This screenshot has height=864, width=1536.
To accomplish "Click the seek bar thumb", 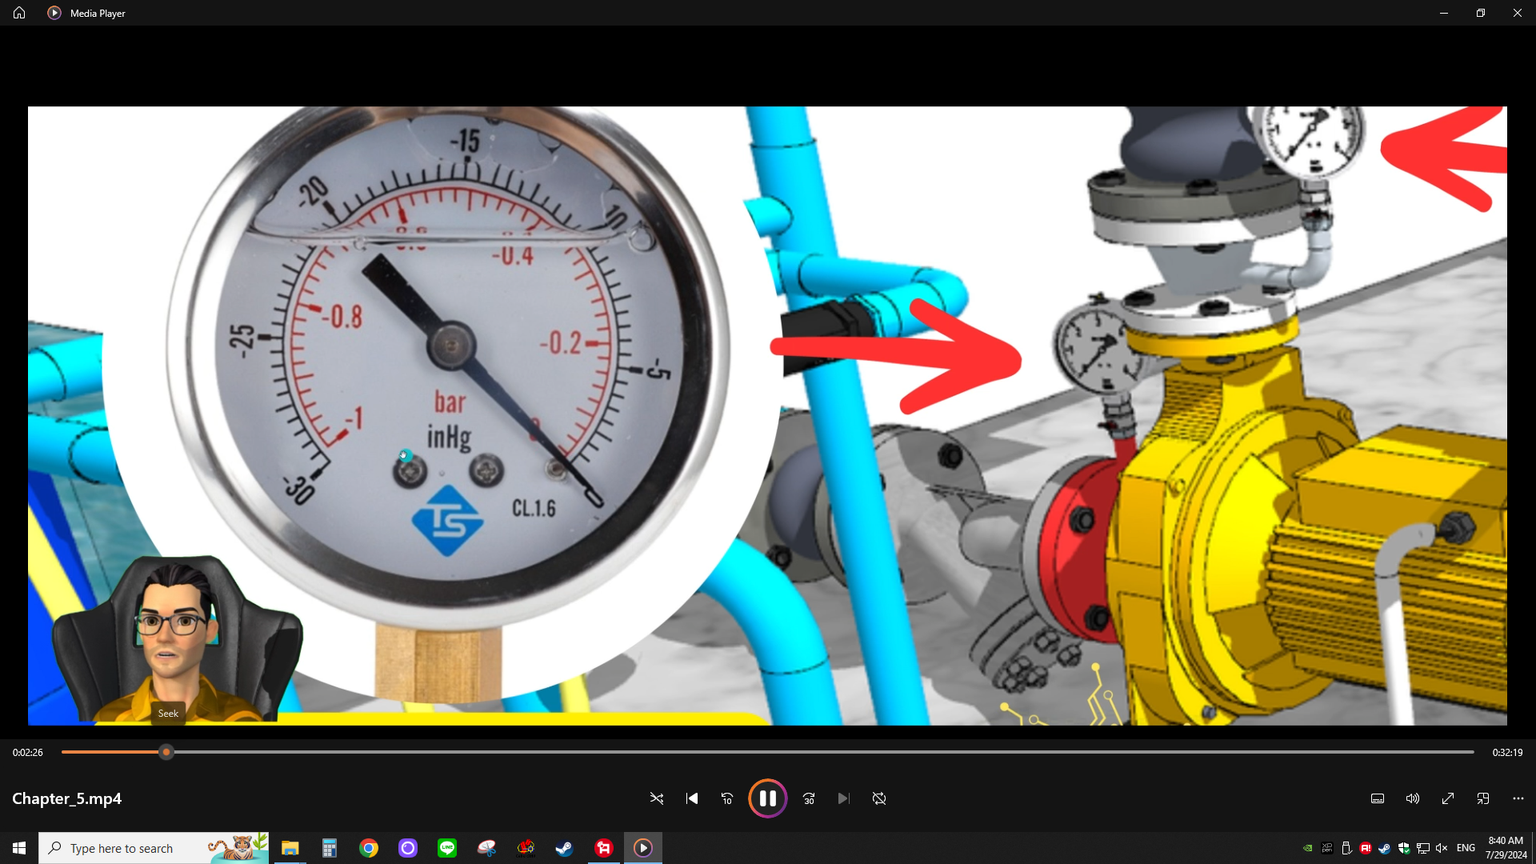I will (167, 752).
